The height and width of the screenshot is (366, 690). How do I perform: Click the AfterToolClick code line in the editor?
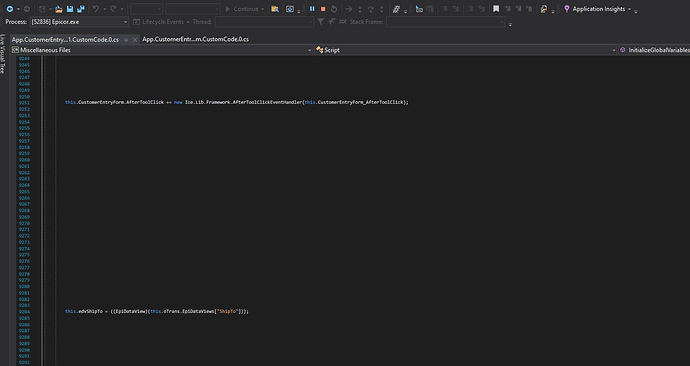coord(237,102)
